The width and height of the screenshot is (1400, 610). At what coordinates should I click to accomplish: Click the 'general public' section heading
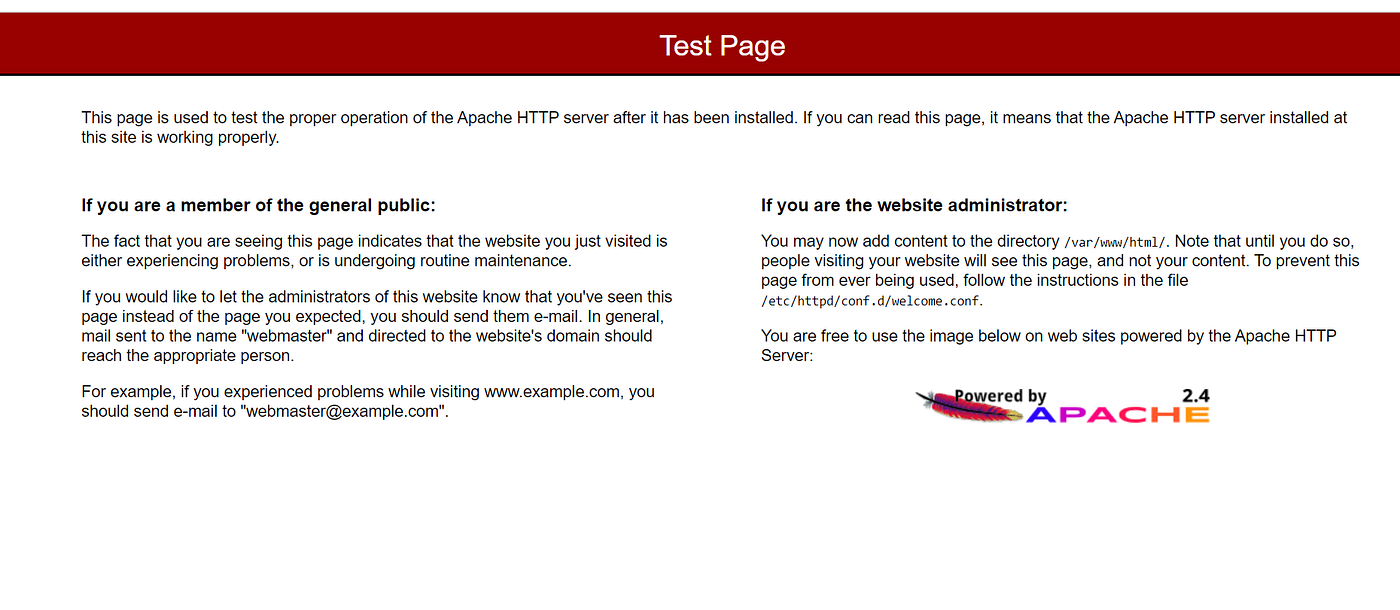tap(258, 204)
